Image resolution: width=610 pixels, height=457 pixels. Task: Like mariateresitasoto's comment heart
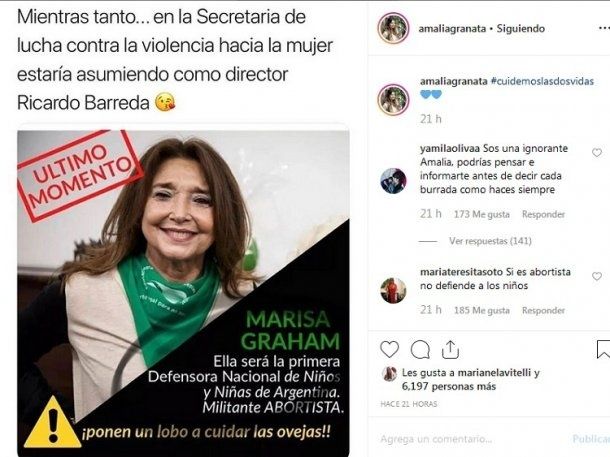(597, 276)
